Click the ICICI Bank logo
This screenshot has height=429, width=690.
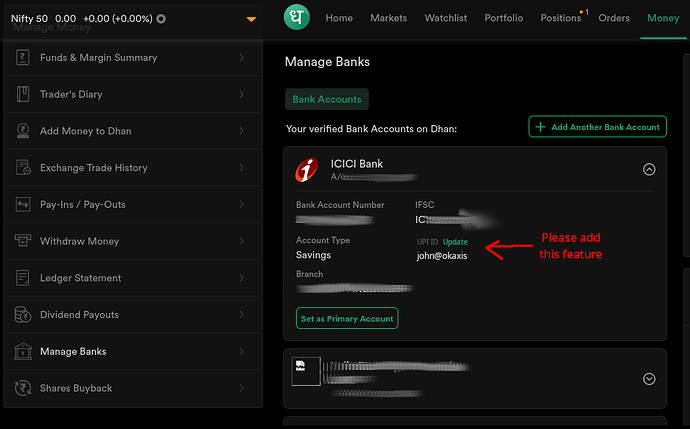(307, 169)
